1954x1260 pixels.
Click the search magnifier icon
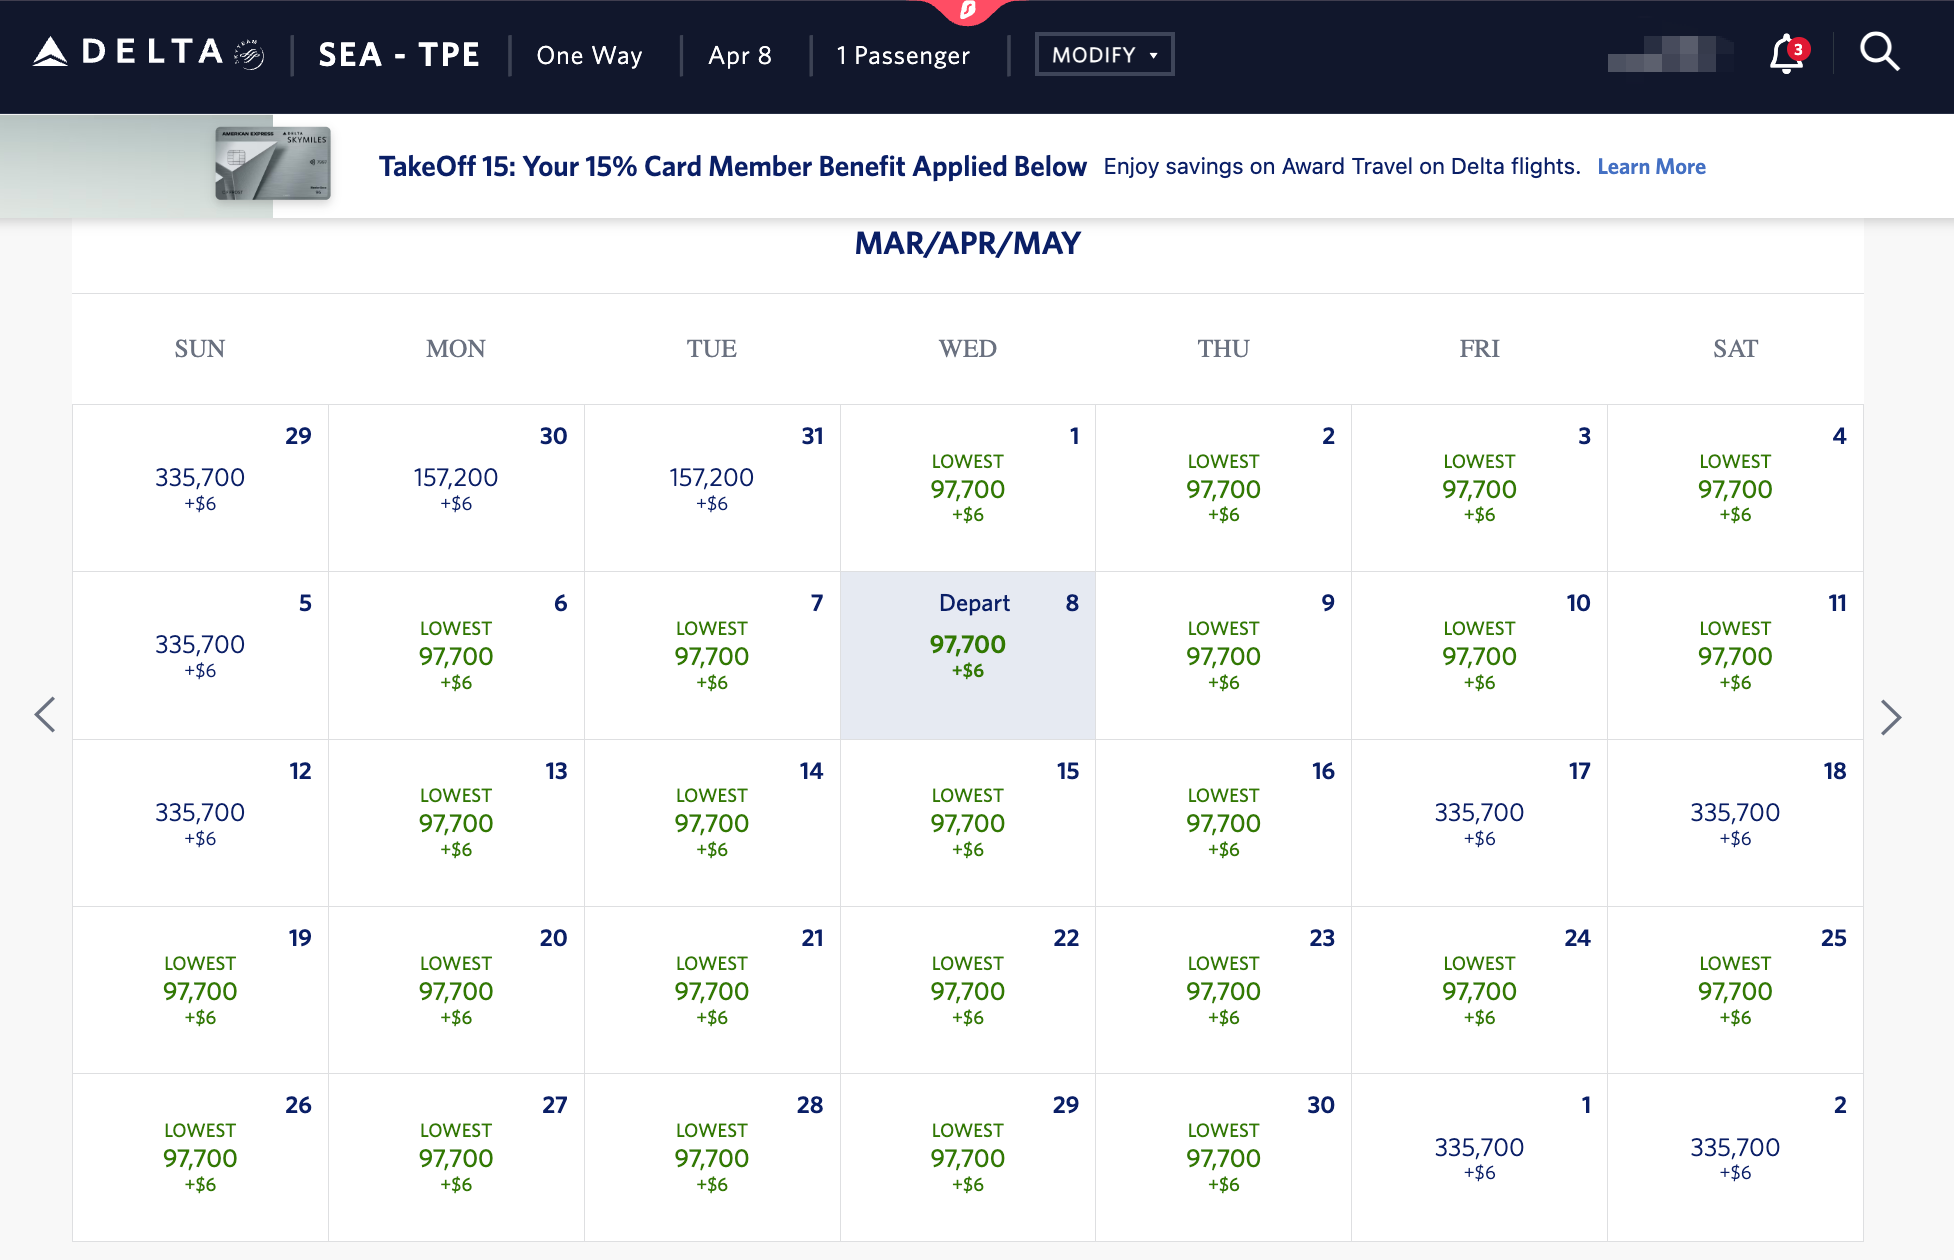[x=1879, y=52]
